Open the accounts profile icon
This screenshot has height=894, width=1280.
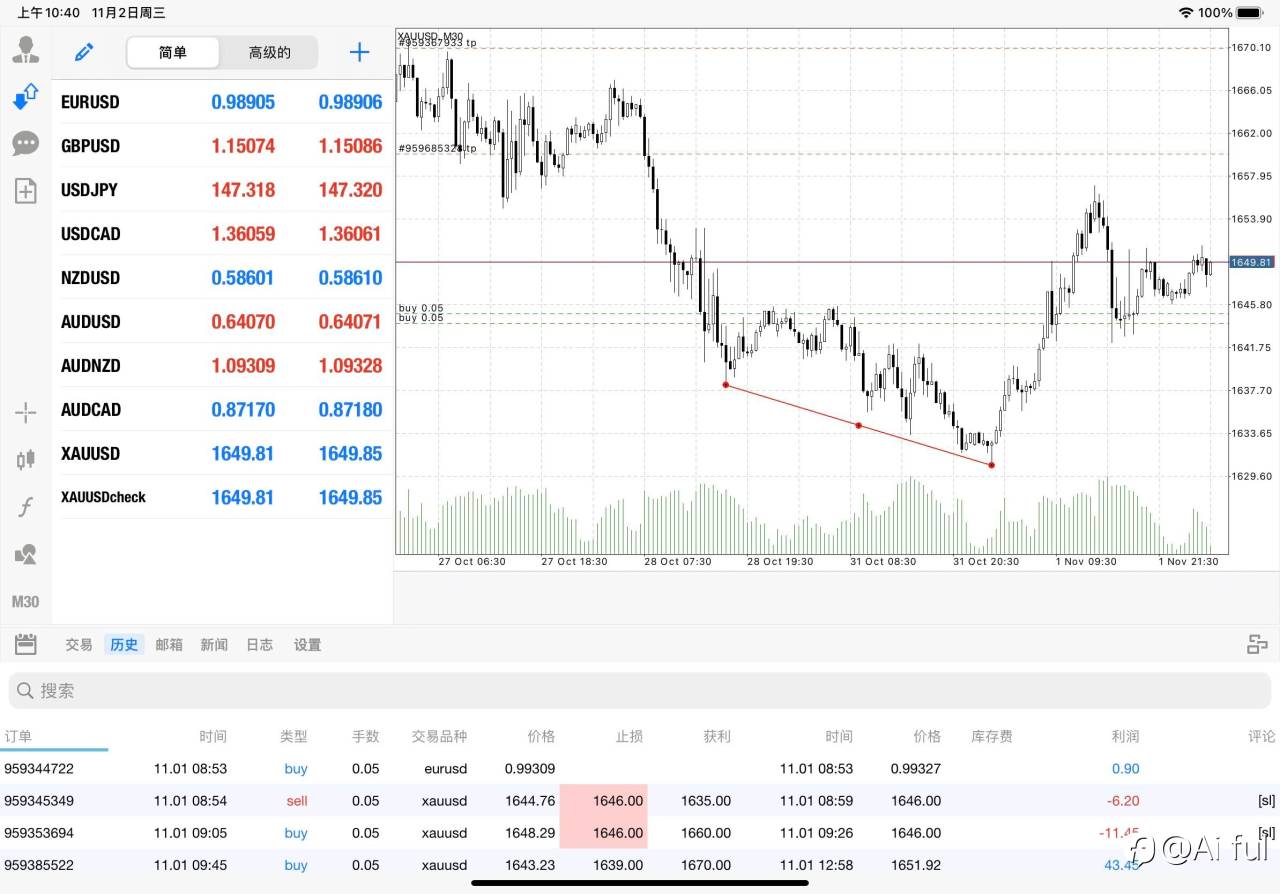[25, 50]
